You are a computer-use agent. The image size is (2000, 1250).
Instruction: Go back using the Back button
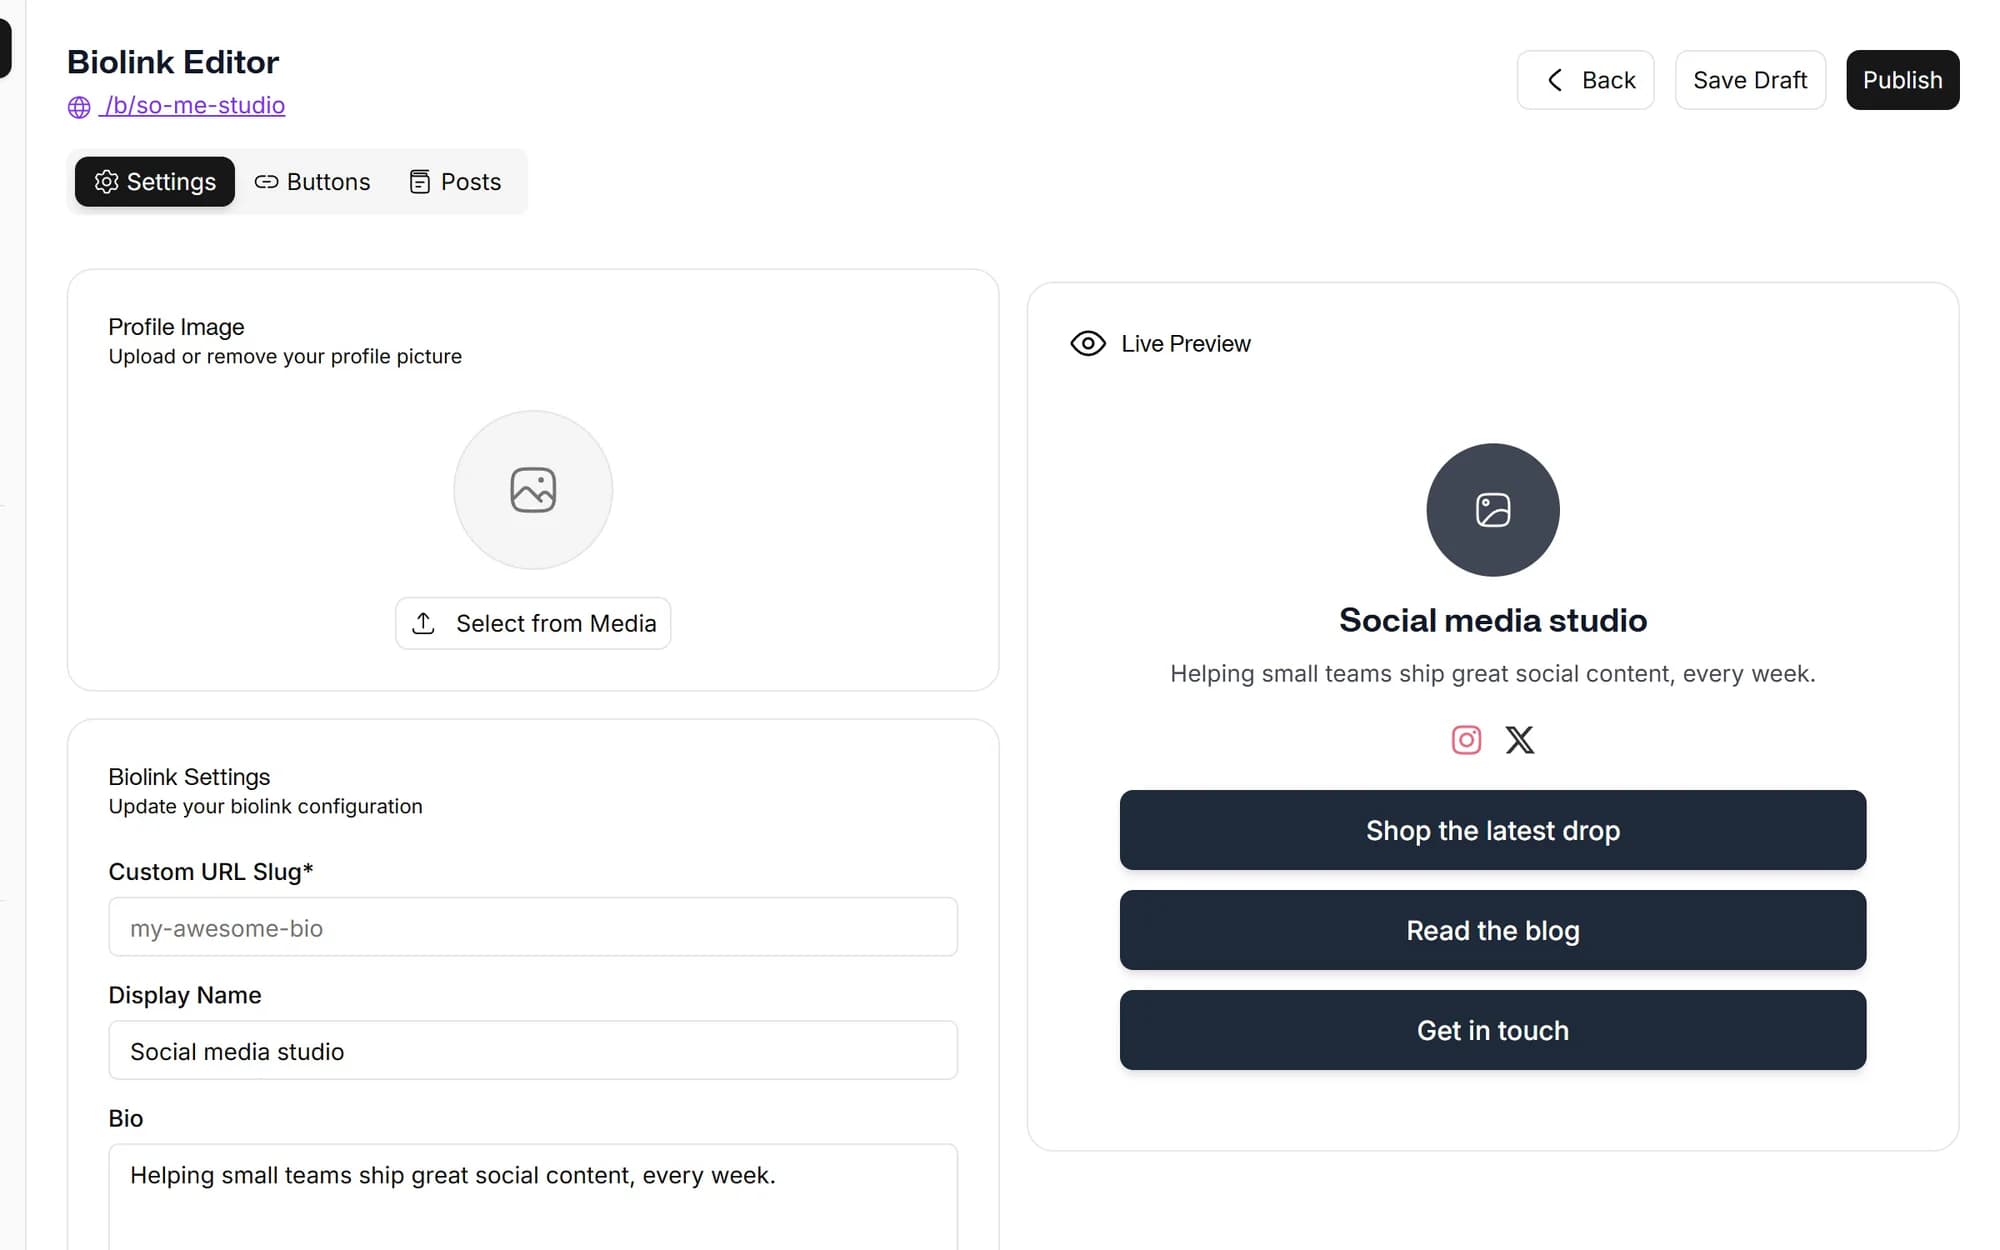tap(1585, 80)
